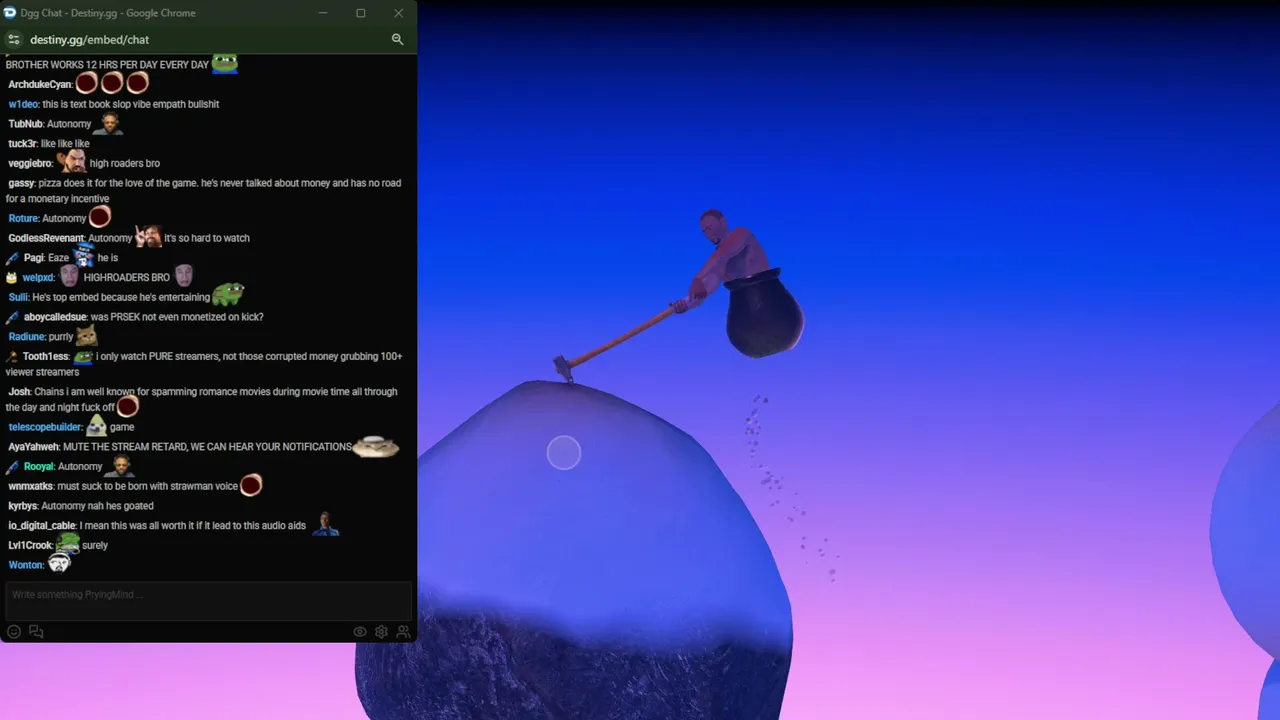This screenshot has height=720, width=1280.
Task: Click the zoom magnifier icon in address bar
Action: pos(397,40)
